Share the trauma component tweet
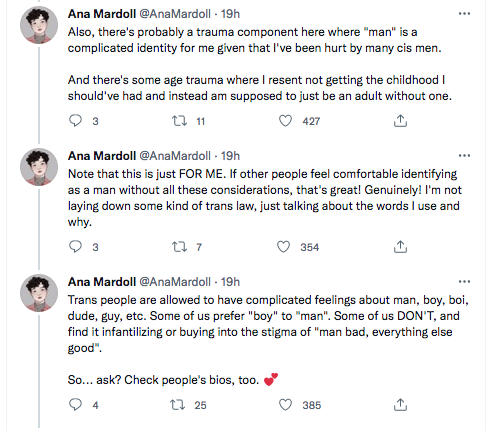The height and width of the screenshot is (431, 494). (x=400, y=121)
